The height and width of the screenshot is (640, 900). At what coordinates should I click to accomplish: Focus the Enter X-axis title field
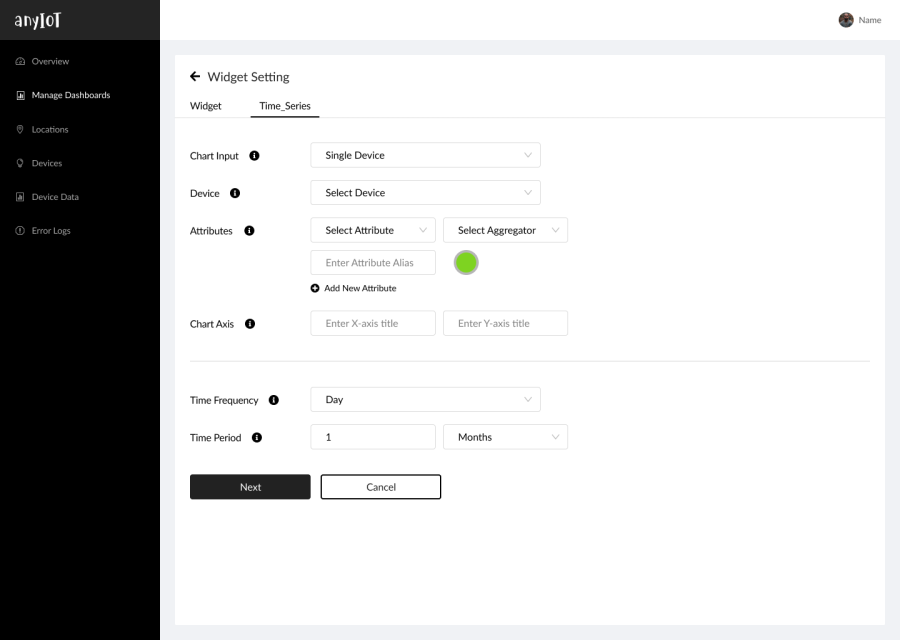click(x=373, y=323)
